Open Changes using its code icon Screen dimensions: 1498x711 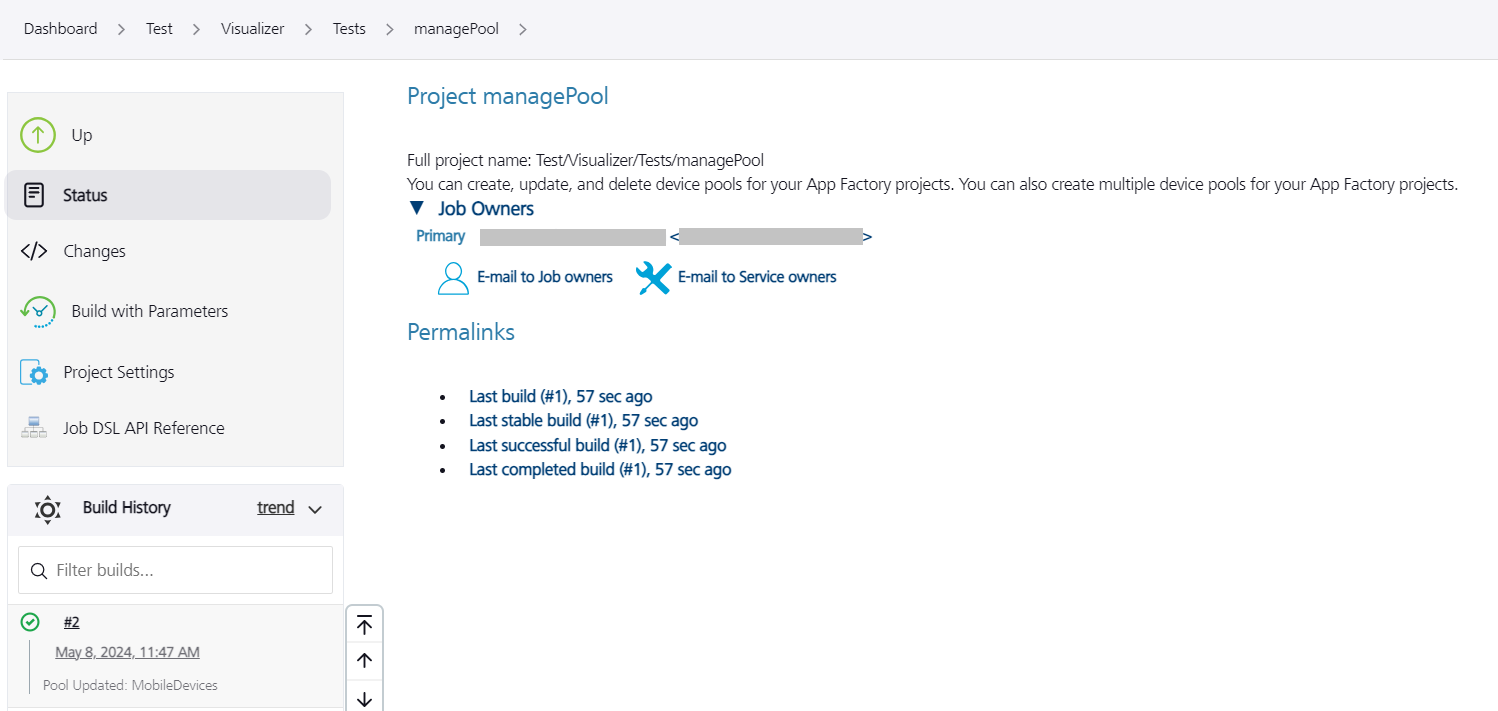click(x=36, y=251)
